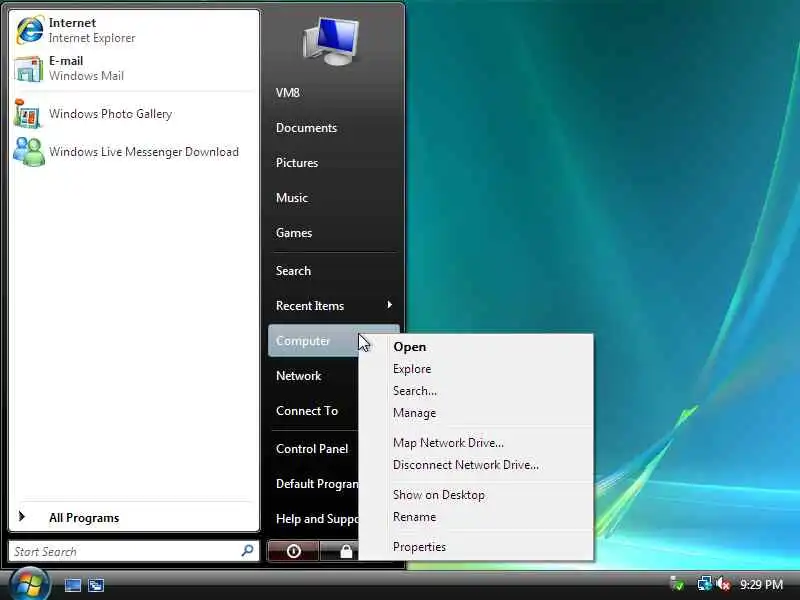Click the computer user picture icon
The height and width of the screenshot is (600, 800).
[x=332, y=41]
